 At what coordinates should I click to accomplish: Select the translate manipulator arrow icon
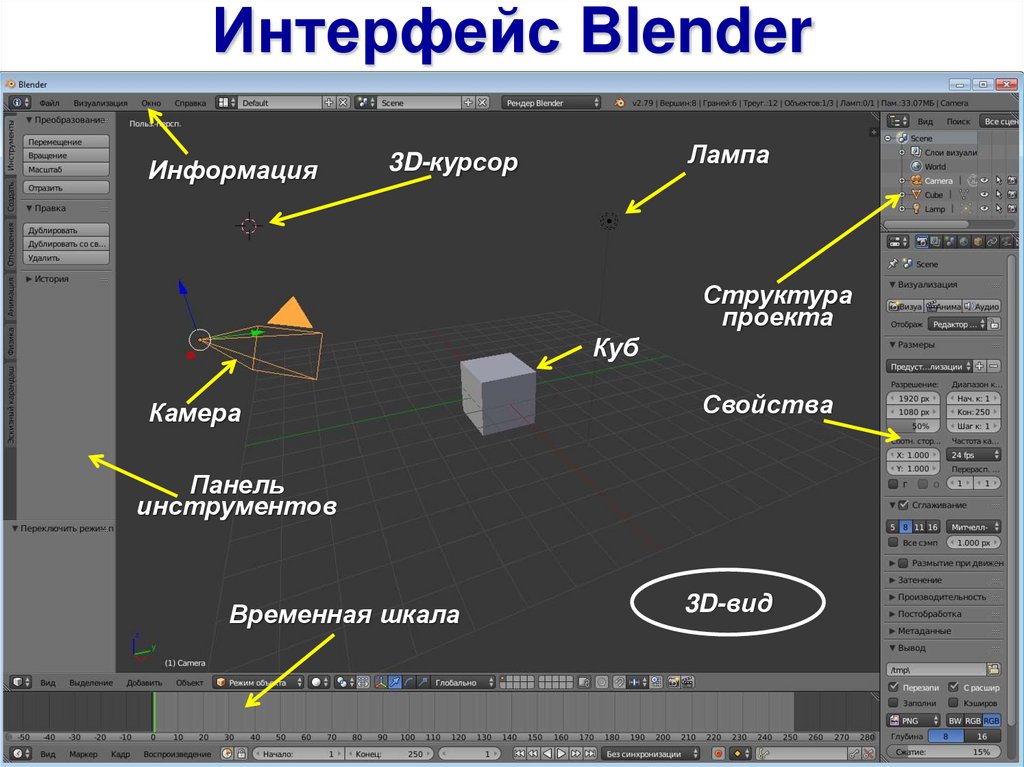[395, 682]
